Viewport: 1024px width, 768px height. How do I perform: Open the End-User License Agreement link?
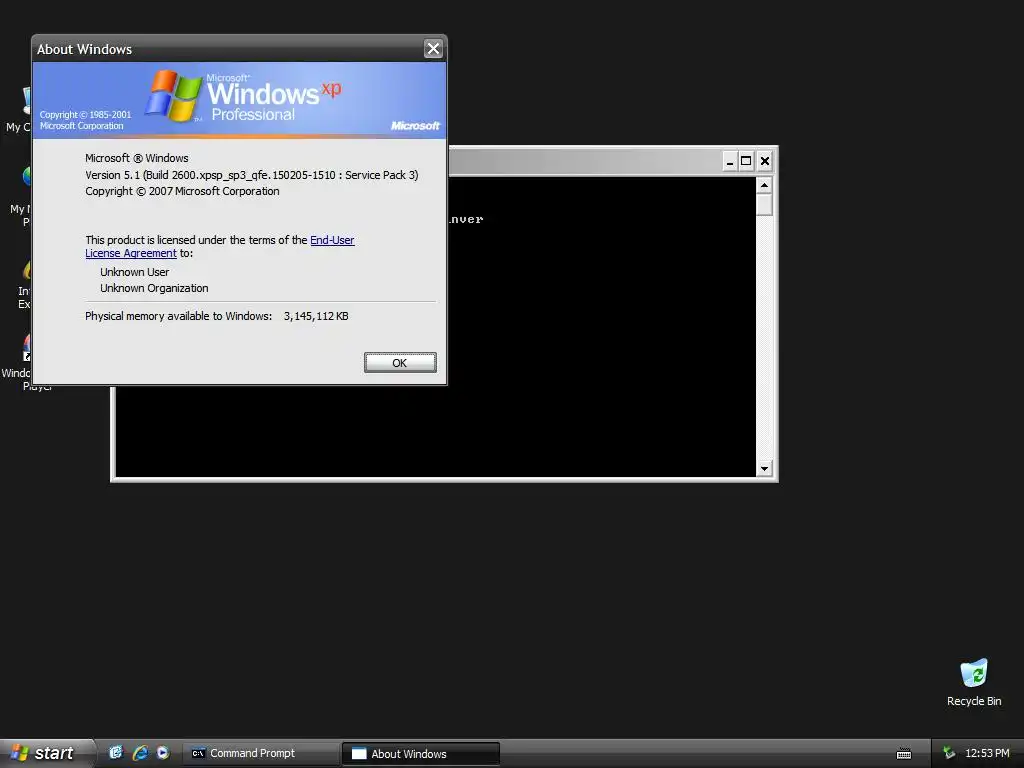click(x=332, y=240)
